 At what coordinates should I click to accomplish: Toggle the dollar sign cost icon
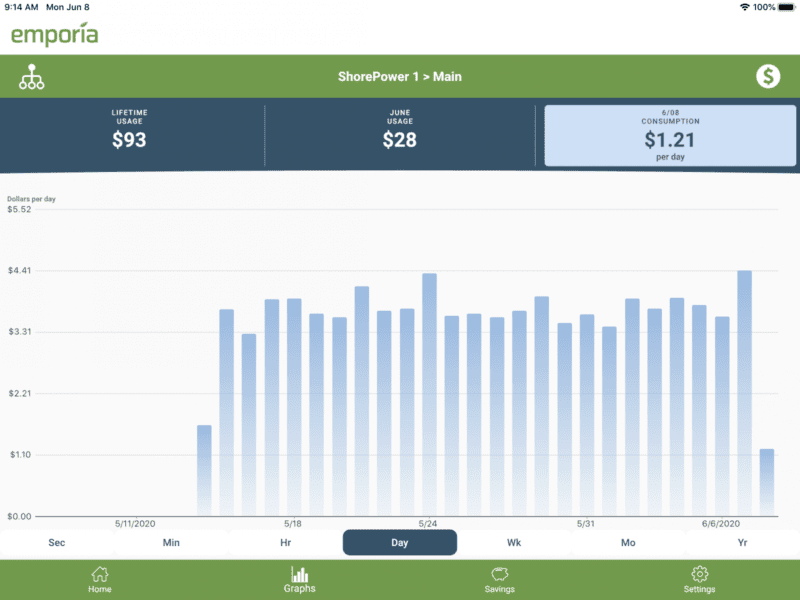767,77
